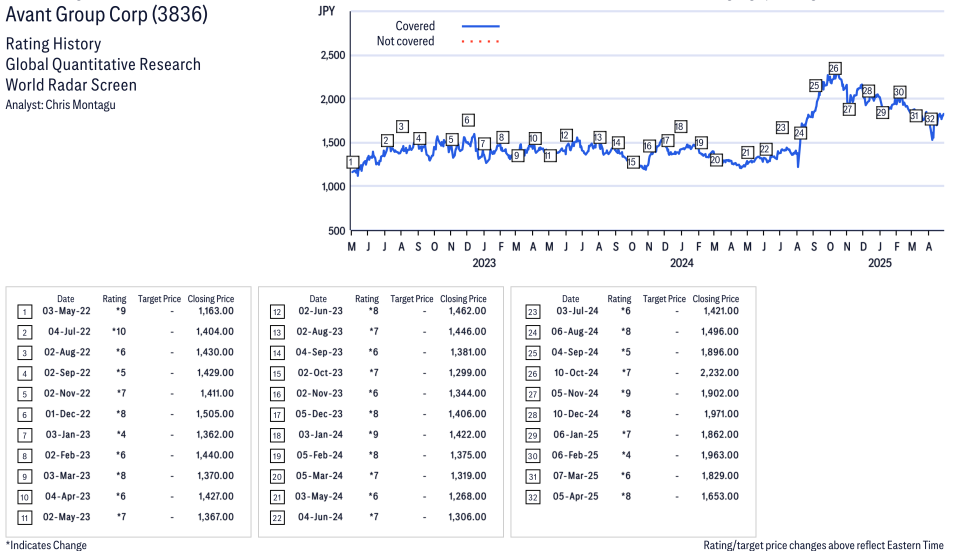Select chart marker 18 near January 2024
The image size is (955, 551).
(680, 127)
